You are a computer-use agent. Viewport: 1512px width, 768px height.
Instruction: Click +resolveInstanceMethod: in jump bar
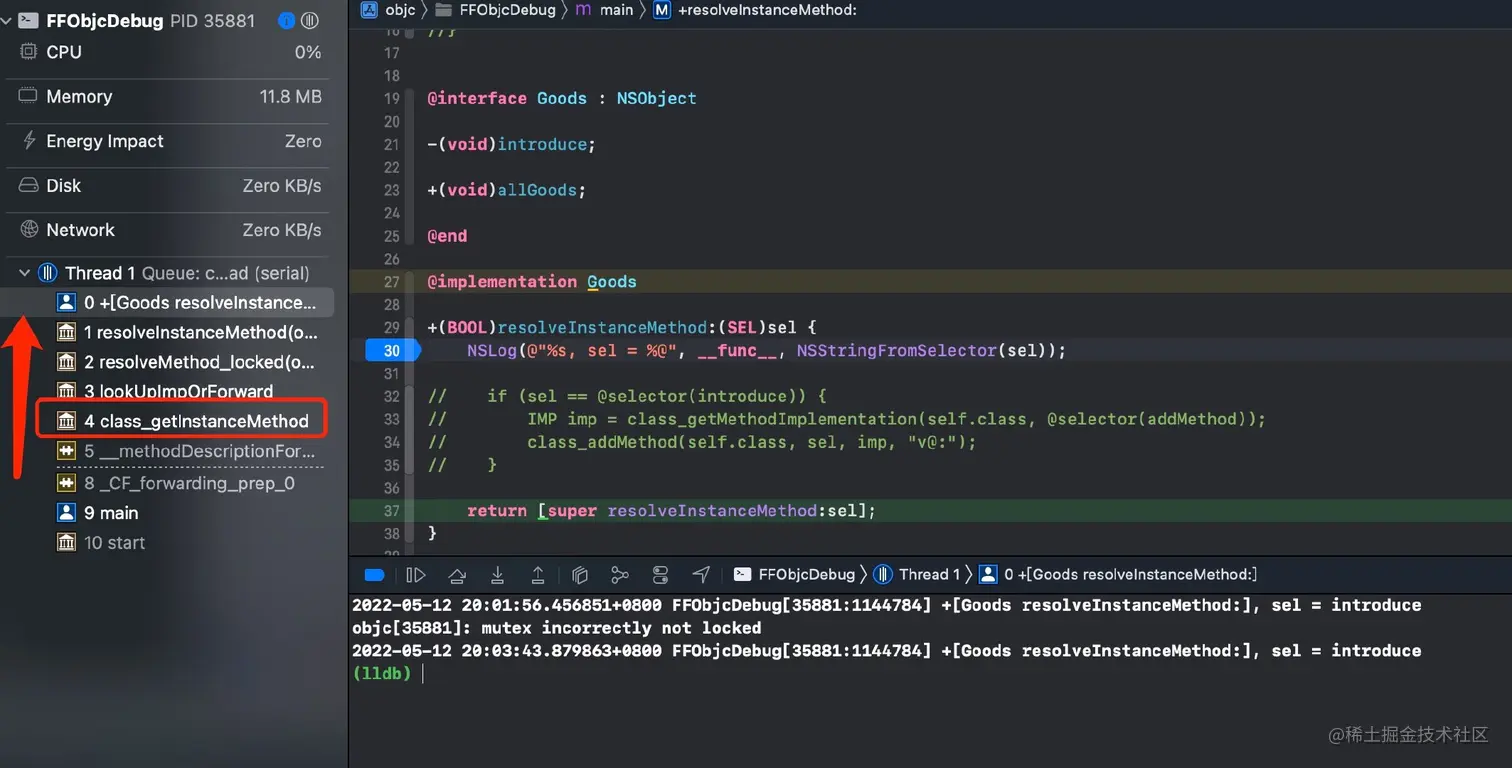(x=754, y=9)
